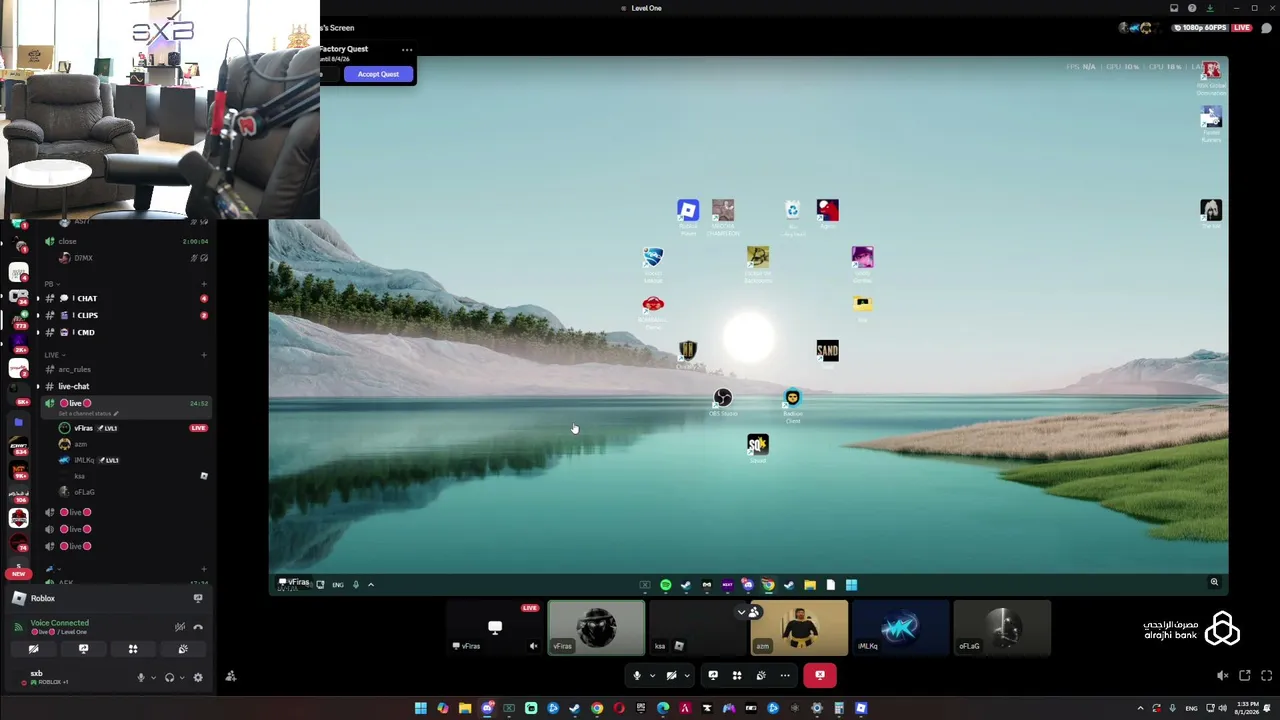Share screen from voice panel
The height and width of the screenshot is (720, 1280).
tap(83, 649)
